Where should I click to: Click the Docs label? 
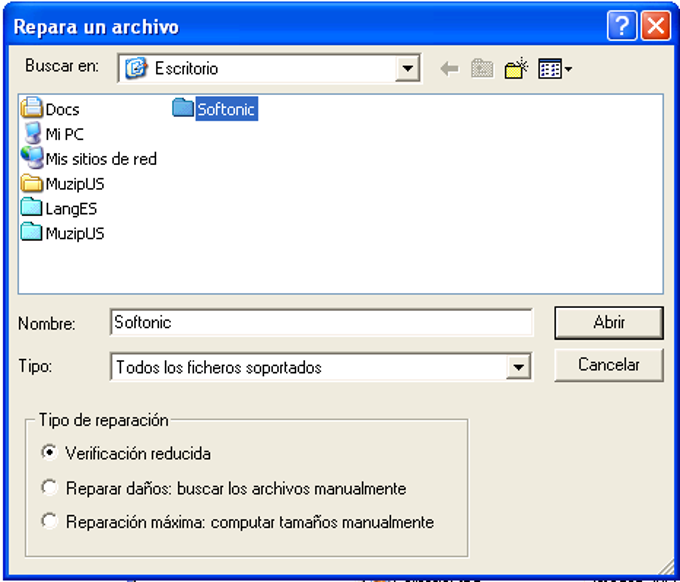[62, 109]
